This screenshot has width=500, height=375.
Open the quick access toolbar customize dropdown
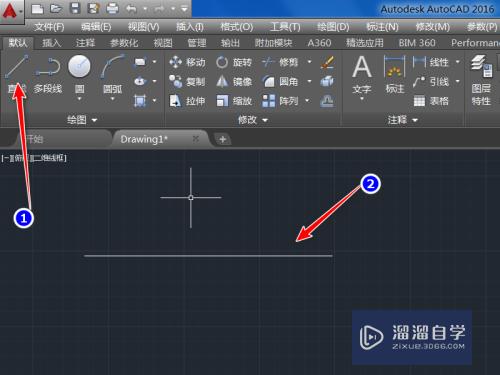[184, 9]
